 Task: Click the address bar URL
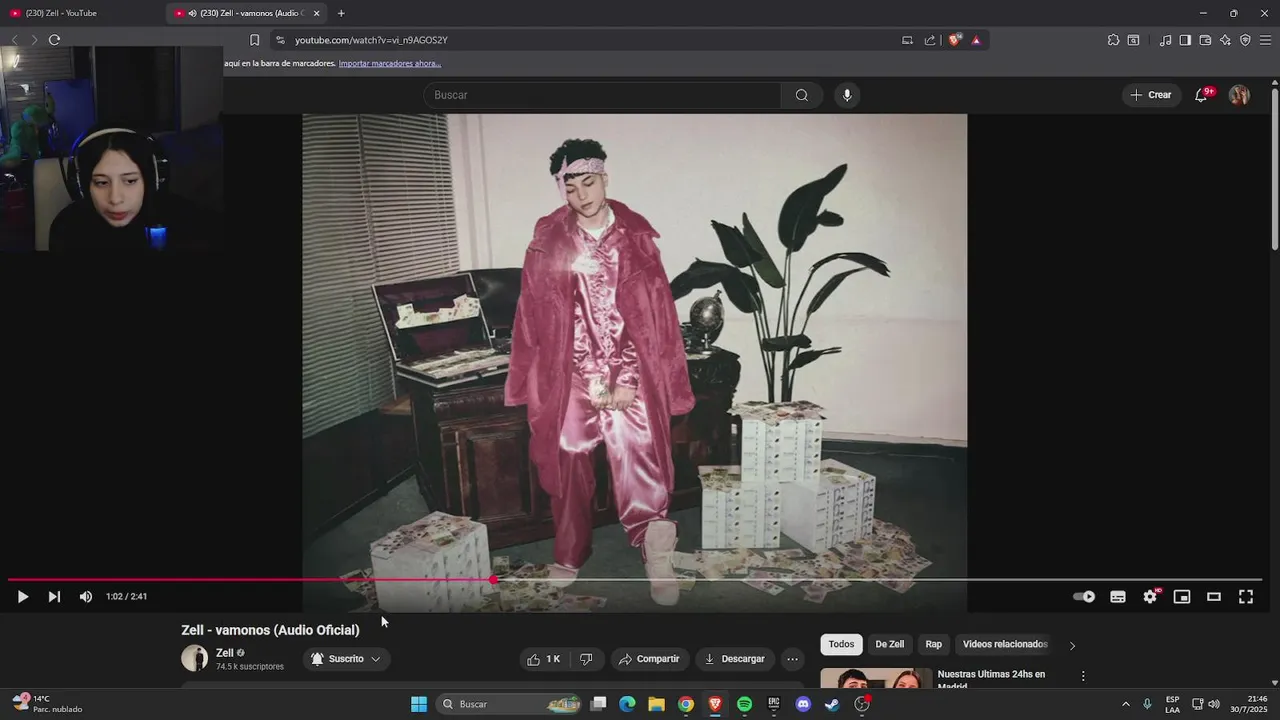point(371,40)
